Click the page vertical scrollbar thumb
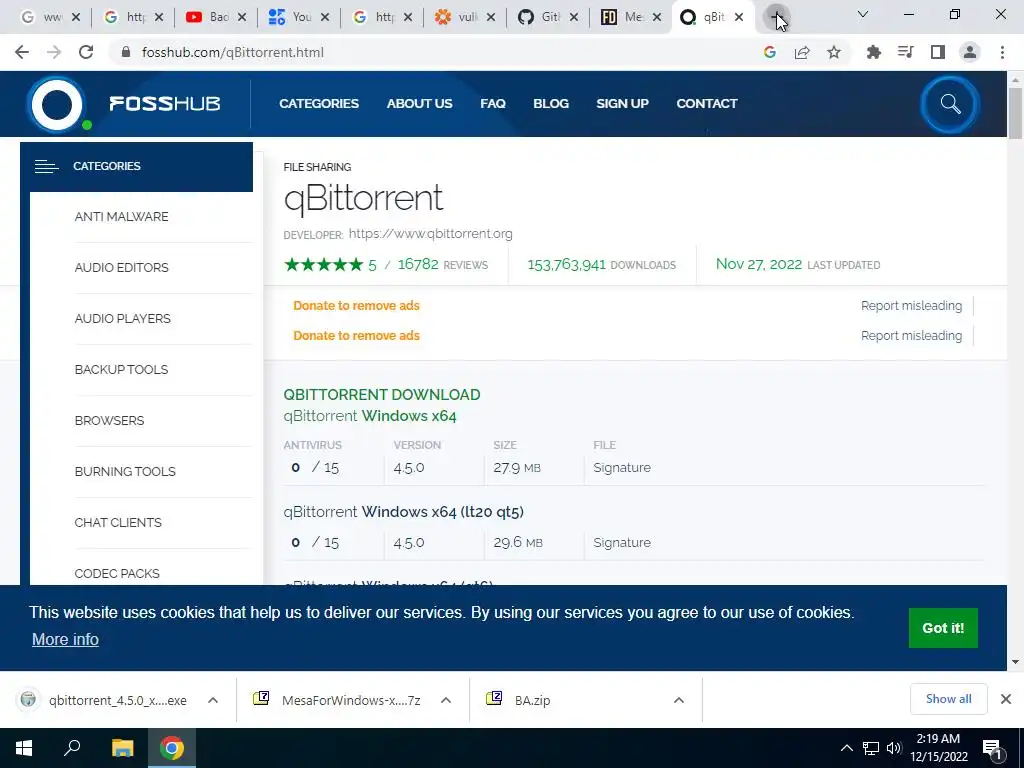Image resolution: width=1024 pixels, height=768 pixels. tap(1015, 112)
